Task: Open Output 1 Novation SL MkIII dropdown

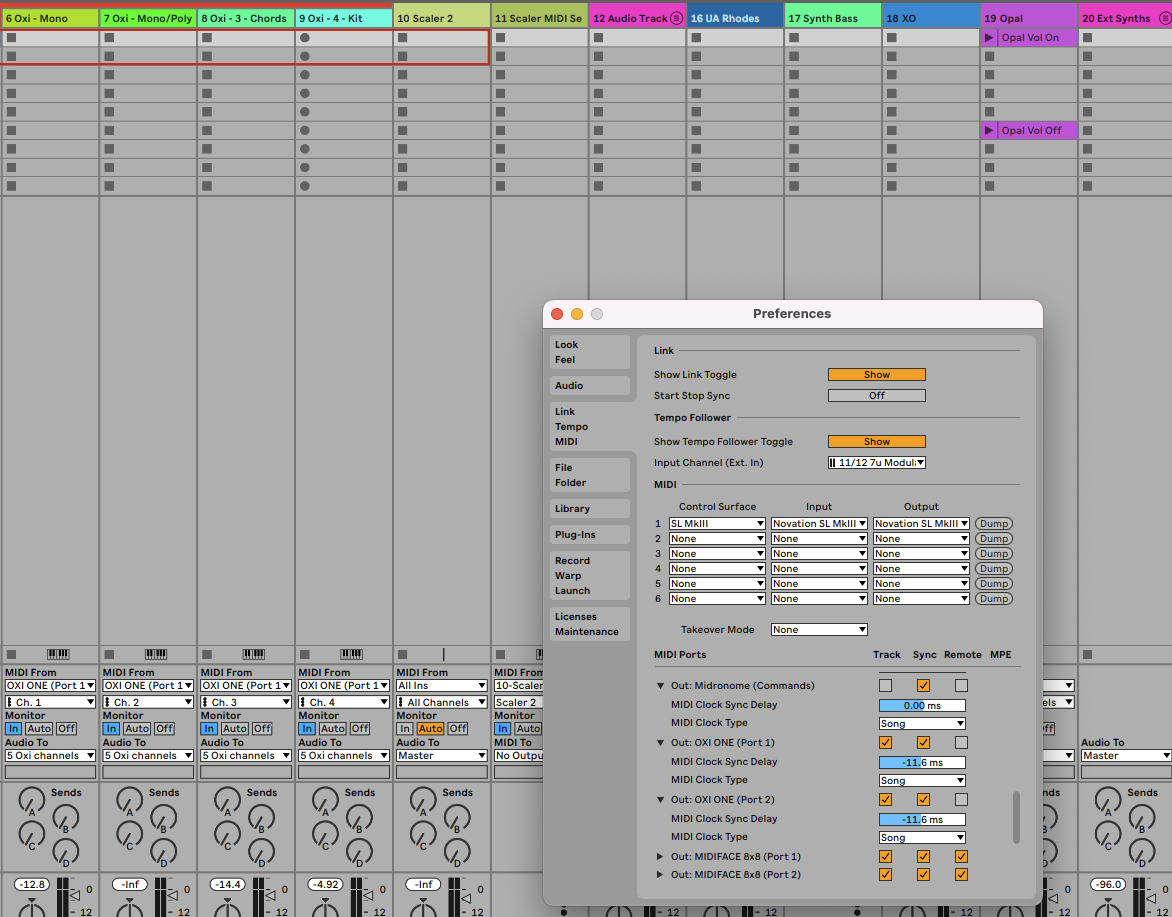Action: coord(922,524)
